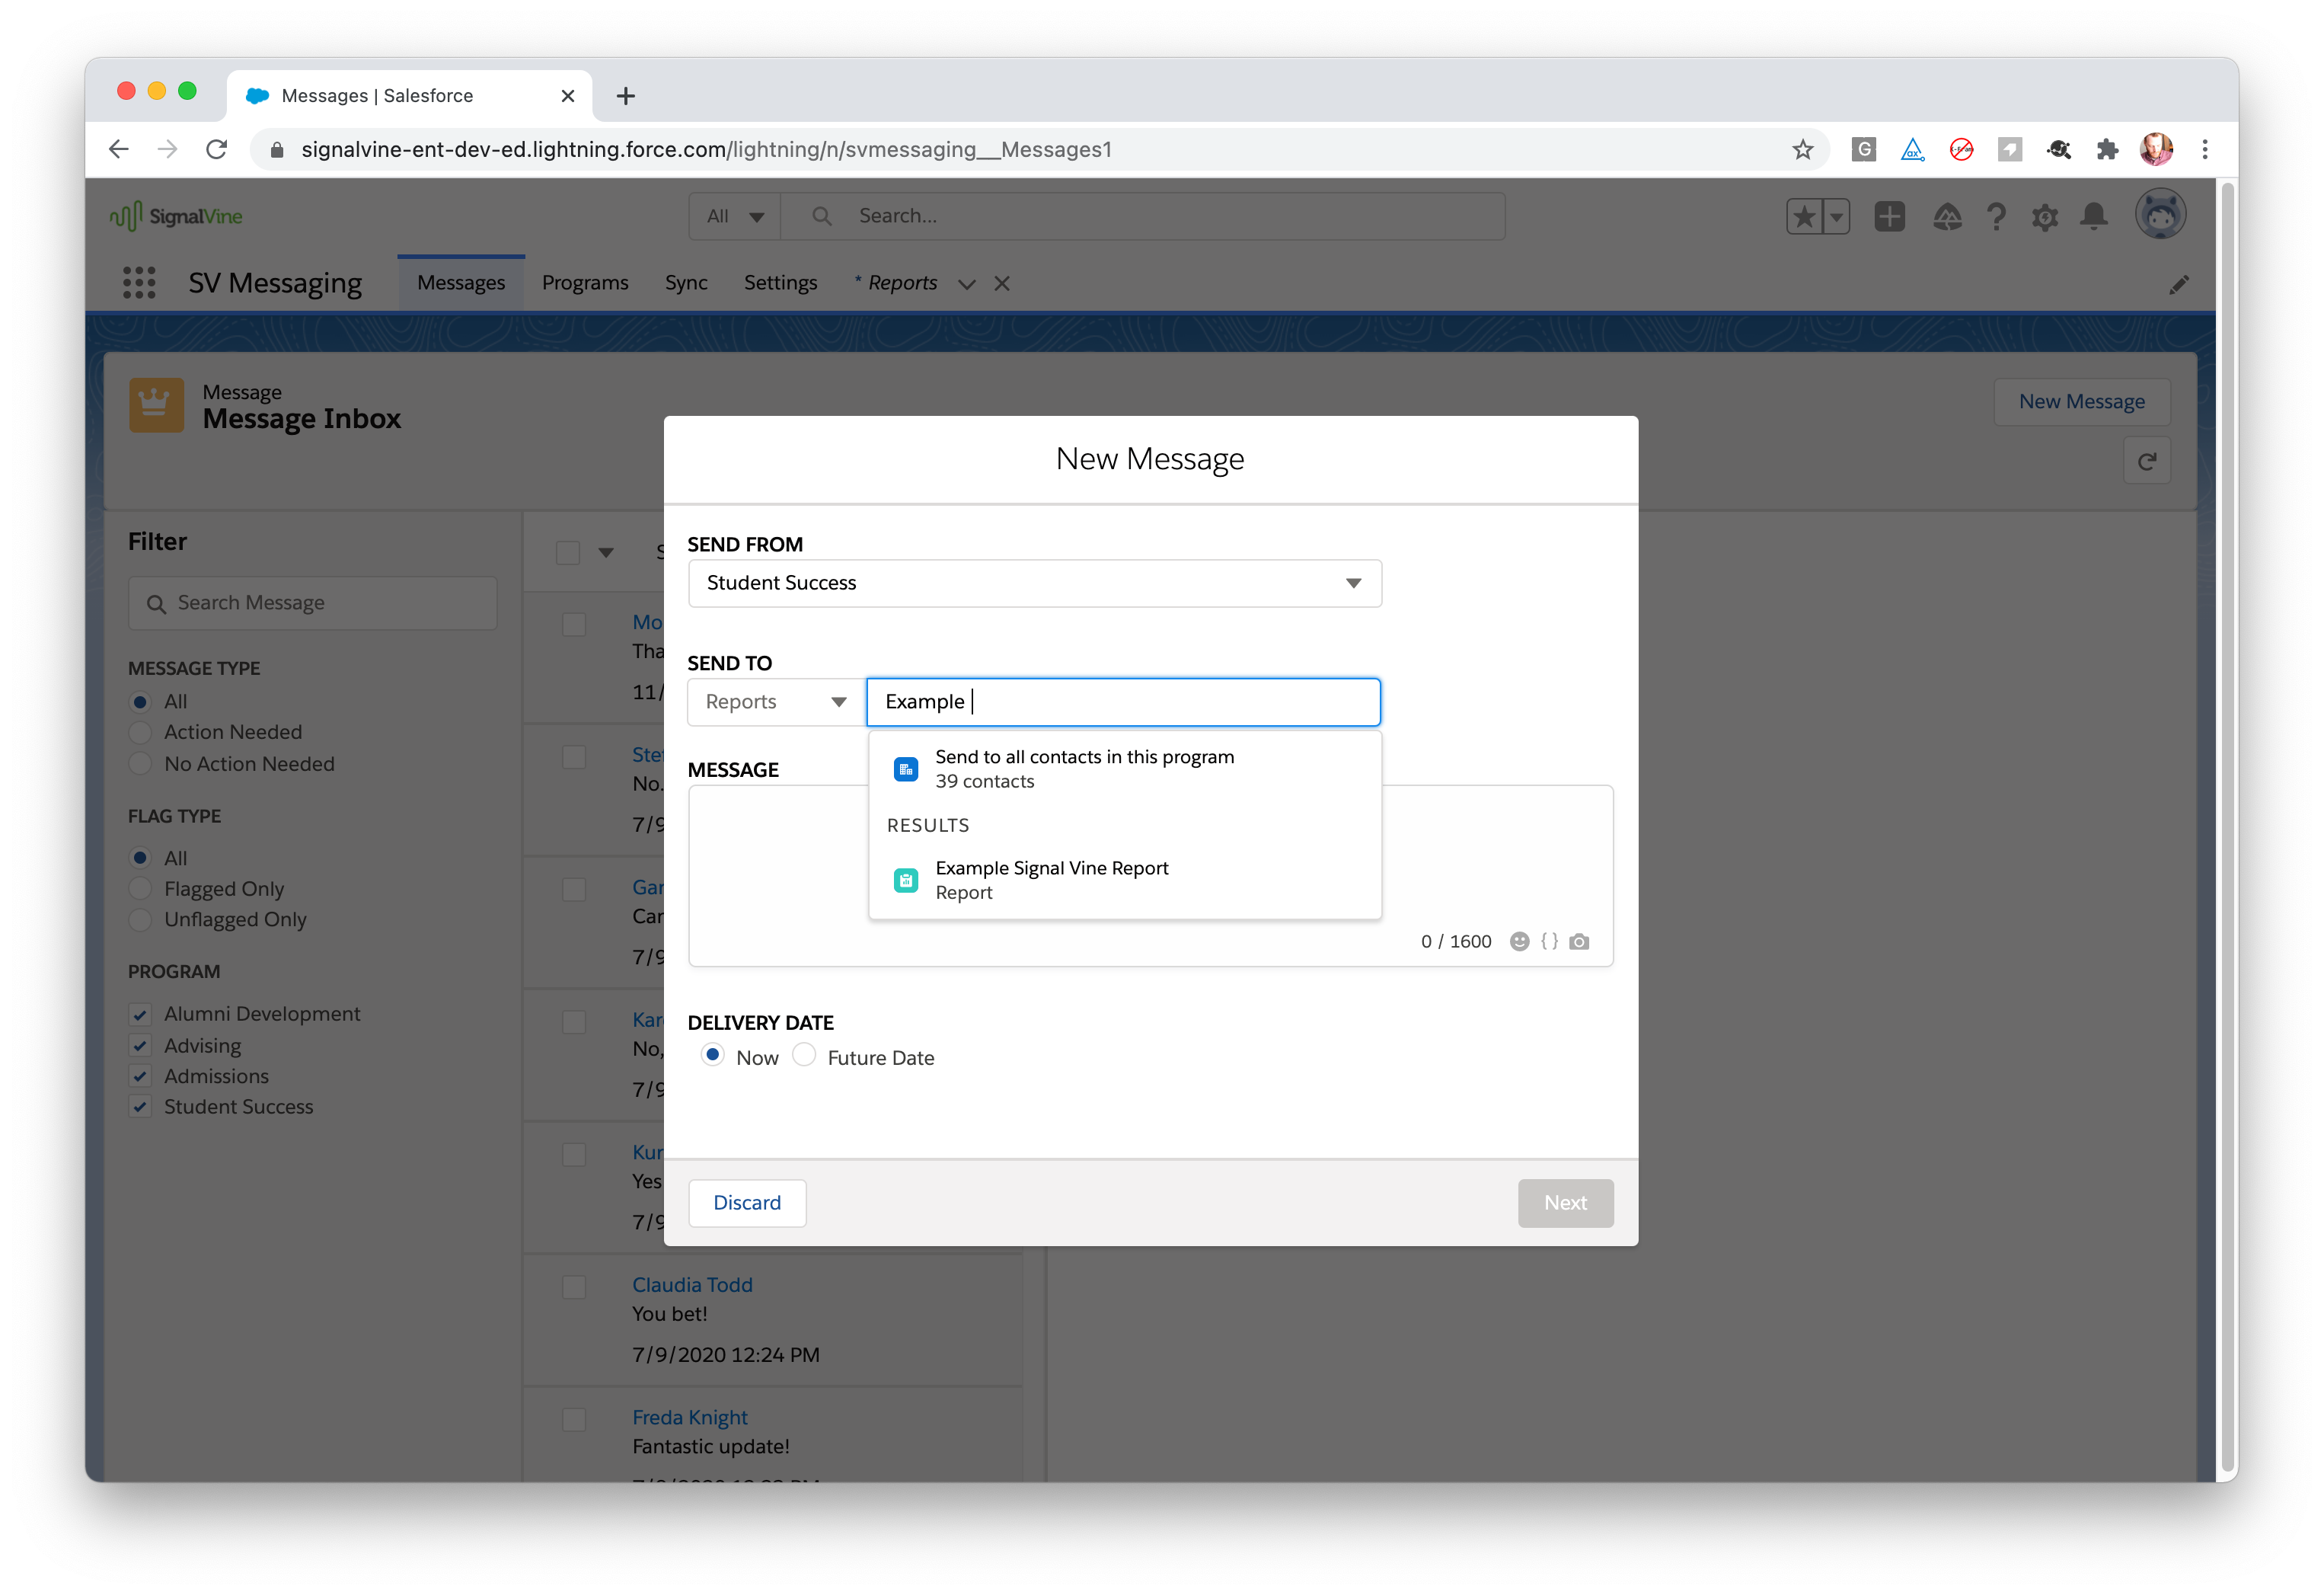Refresh the message inbox list
The width and height of the screenshot is (2324, 1595).
click(2147, 461)
